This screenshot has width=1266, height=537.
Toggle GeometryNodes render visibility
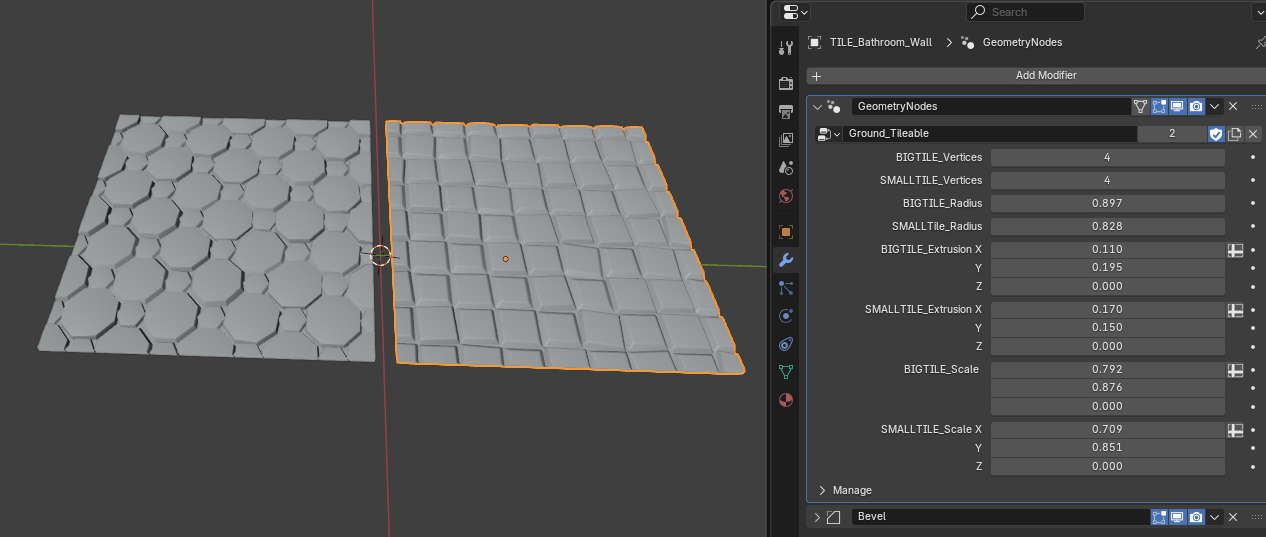pyautogui.click(x=1196, y=106)
